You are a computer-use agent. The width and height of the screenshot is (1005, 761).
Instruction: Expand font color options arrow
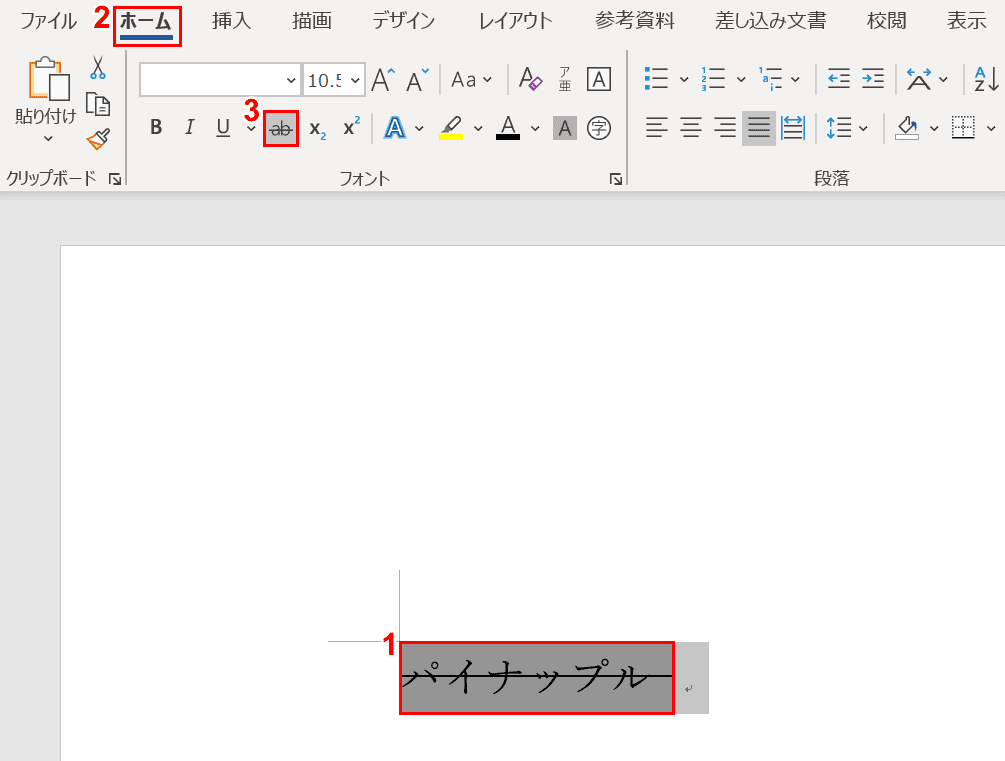tap(535, 128)
